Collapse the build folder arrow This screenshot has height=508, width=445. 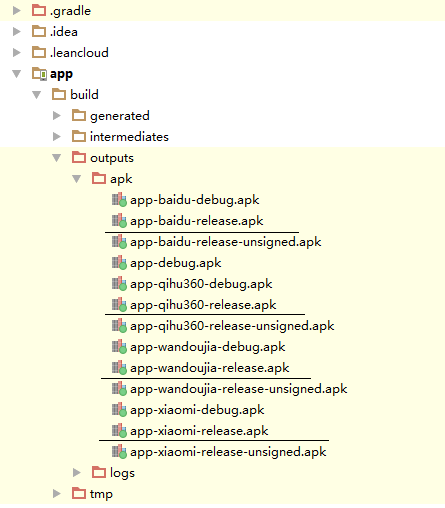[x=37, y=95]
